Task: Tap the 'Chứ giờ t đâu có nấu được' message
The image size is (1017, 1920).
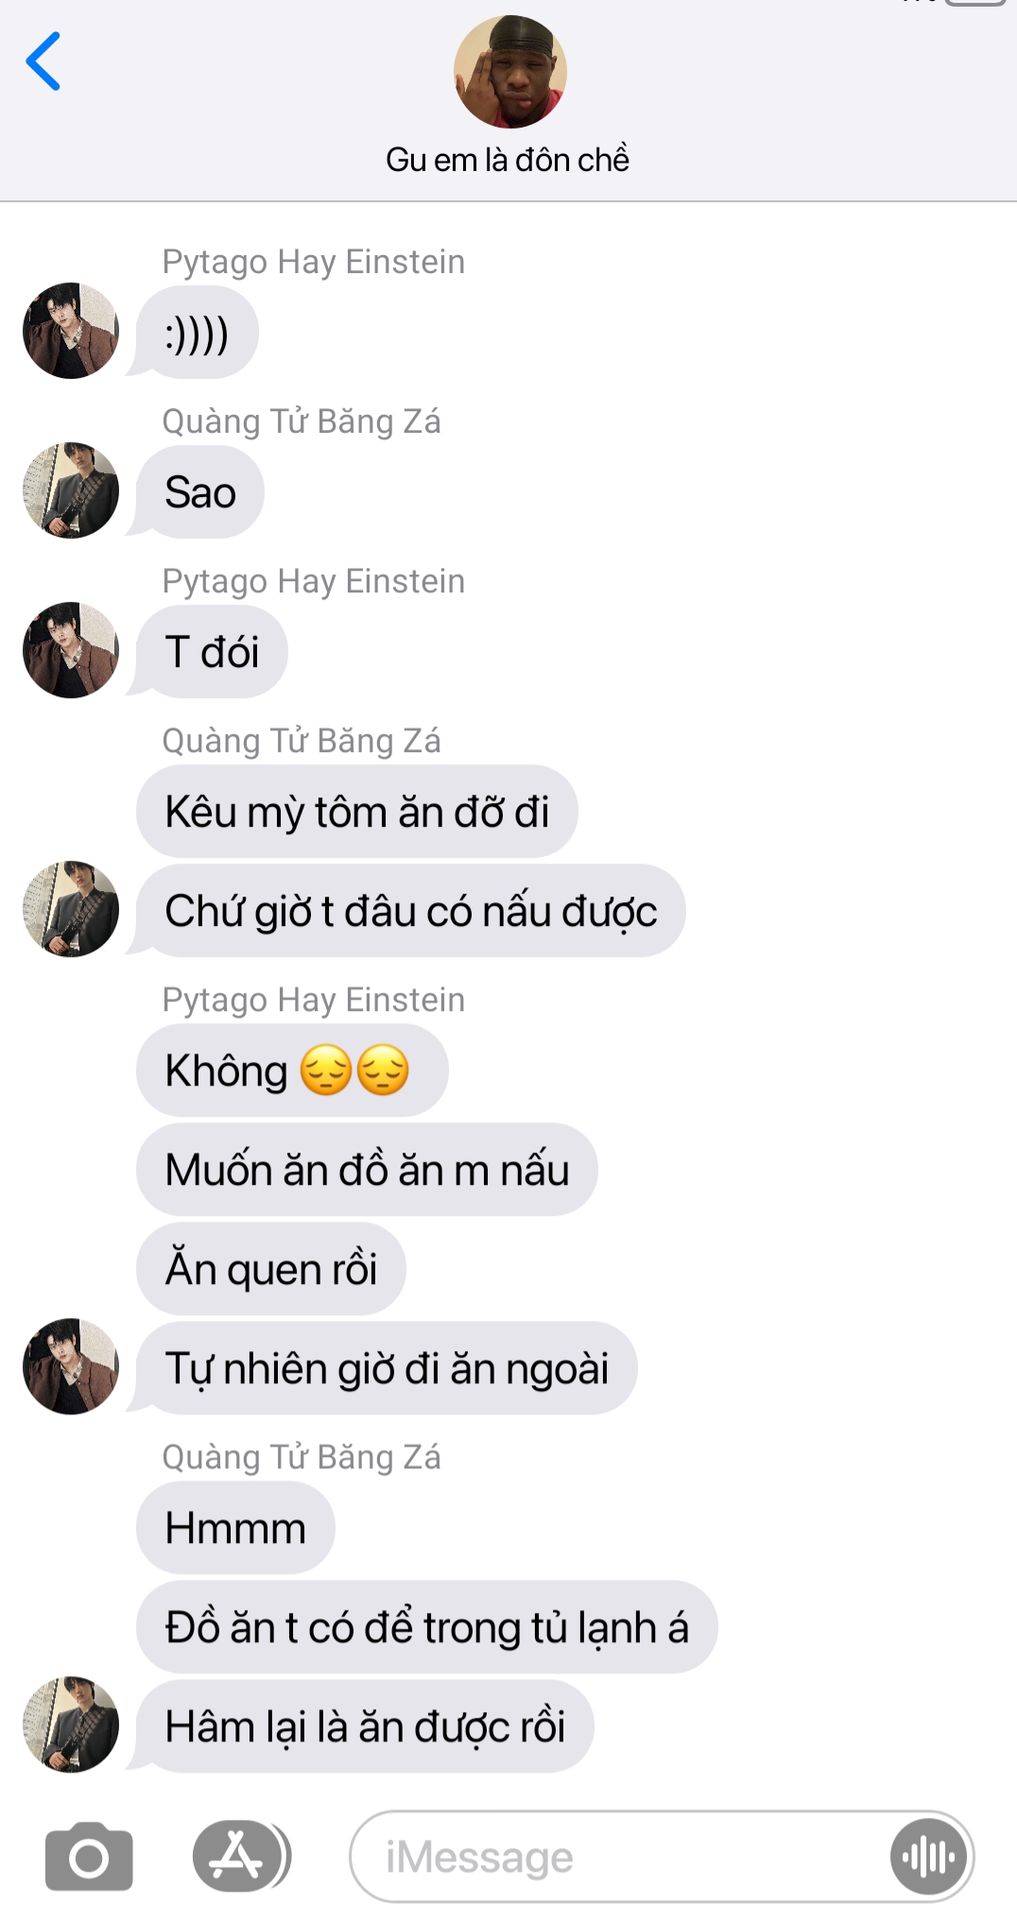Action: [411, 910]
